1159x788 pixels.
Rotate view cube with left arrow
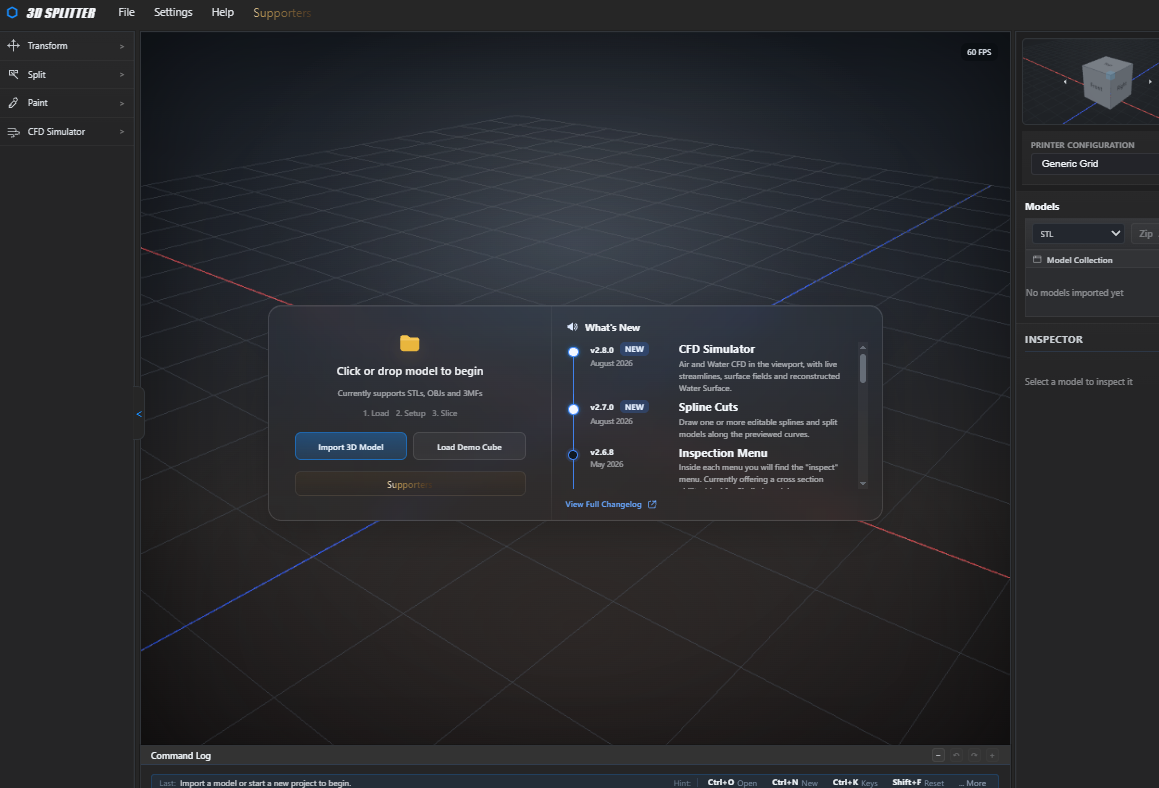(x=1065, y=82)
